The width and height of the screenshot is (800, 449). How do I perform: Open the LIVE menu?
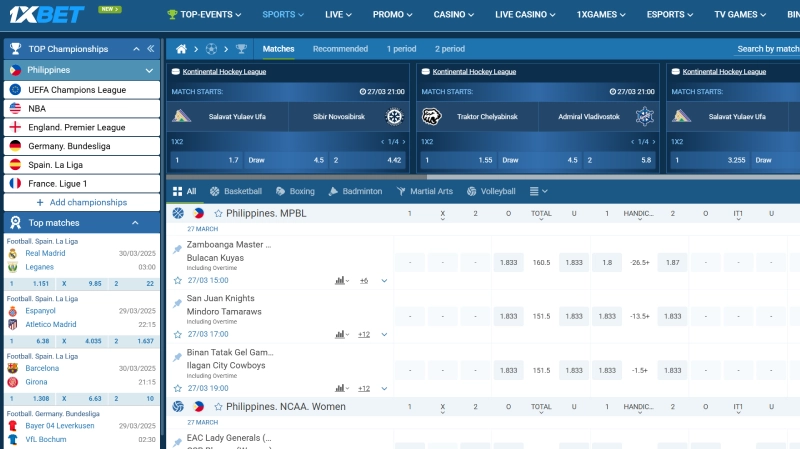coord(338,14)
